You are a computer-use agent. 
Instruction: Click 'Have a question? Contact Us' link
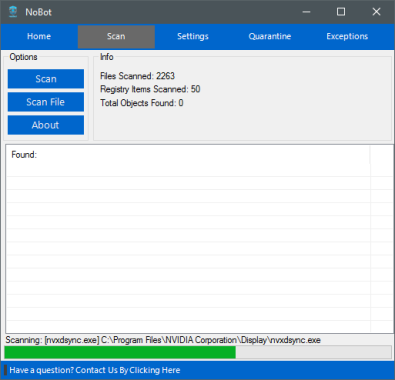95,370
